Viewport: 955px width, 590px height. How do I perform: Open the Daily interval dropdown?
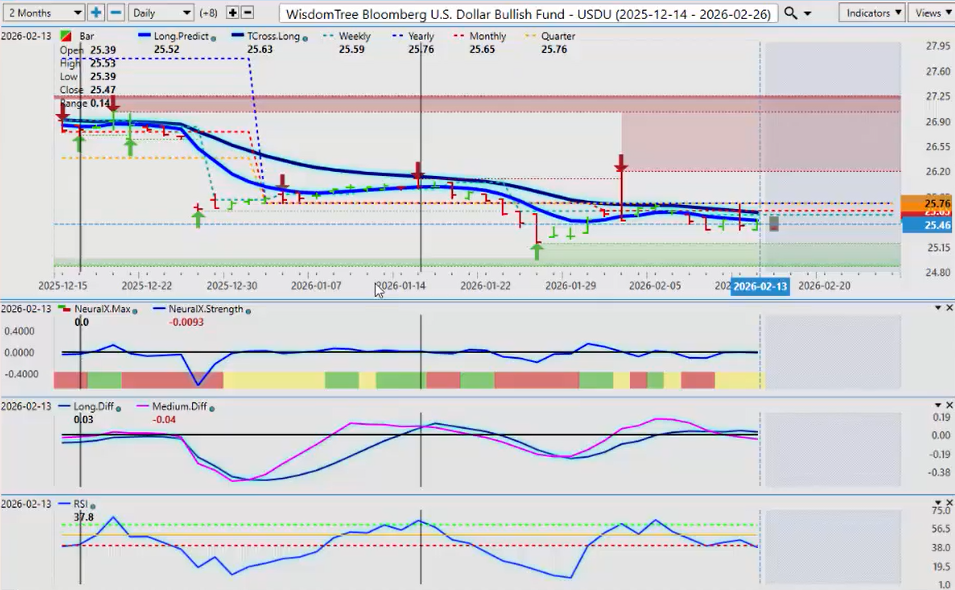(x=160, y=13)
